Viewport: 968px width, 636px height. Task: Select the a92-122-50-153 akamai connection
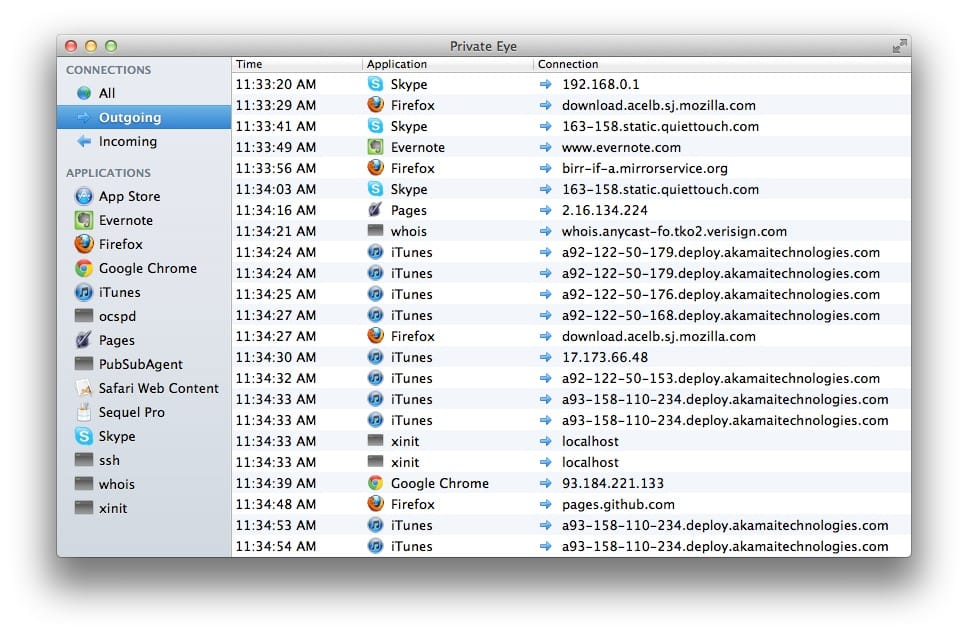[720, 378]
